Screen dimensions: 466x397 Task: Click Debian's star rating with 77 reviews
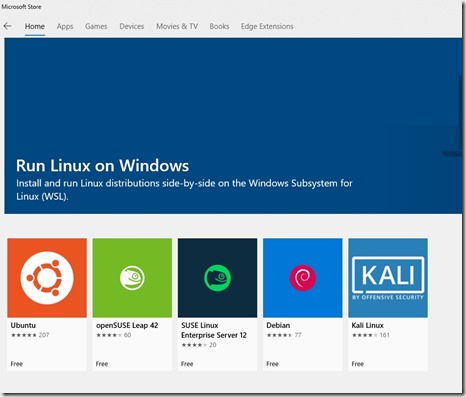tap(284, 335)
